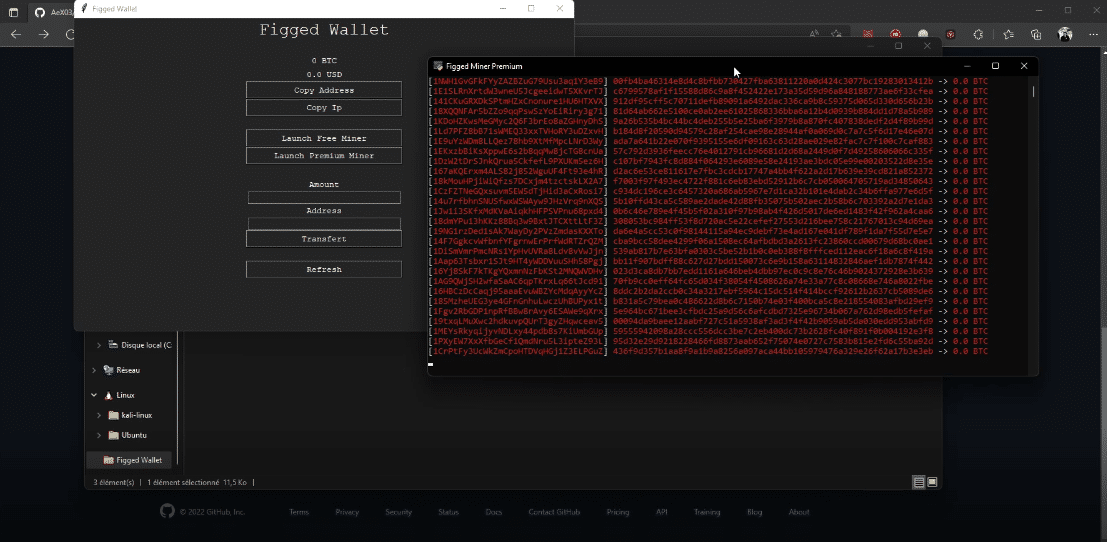The height and width of the screenshot is (542, 1107).
Task: Click the Copy Address button
Action: [323, 90]
